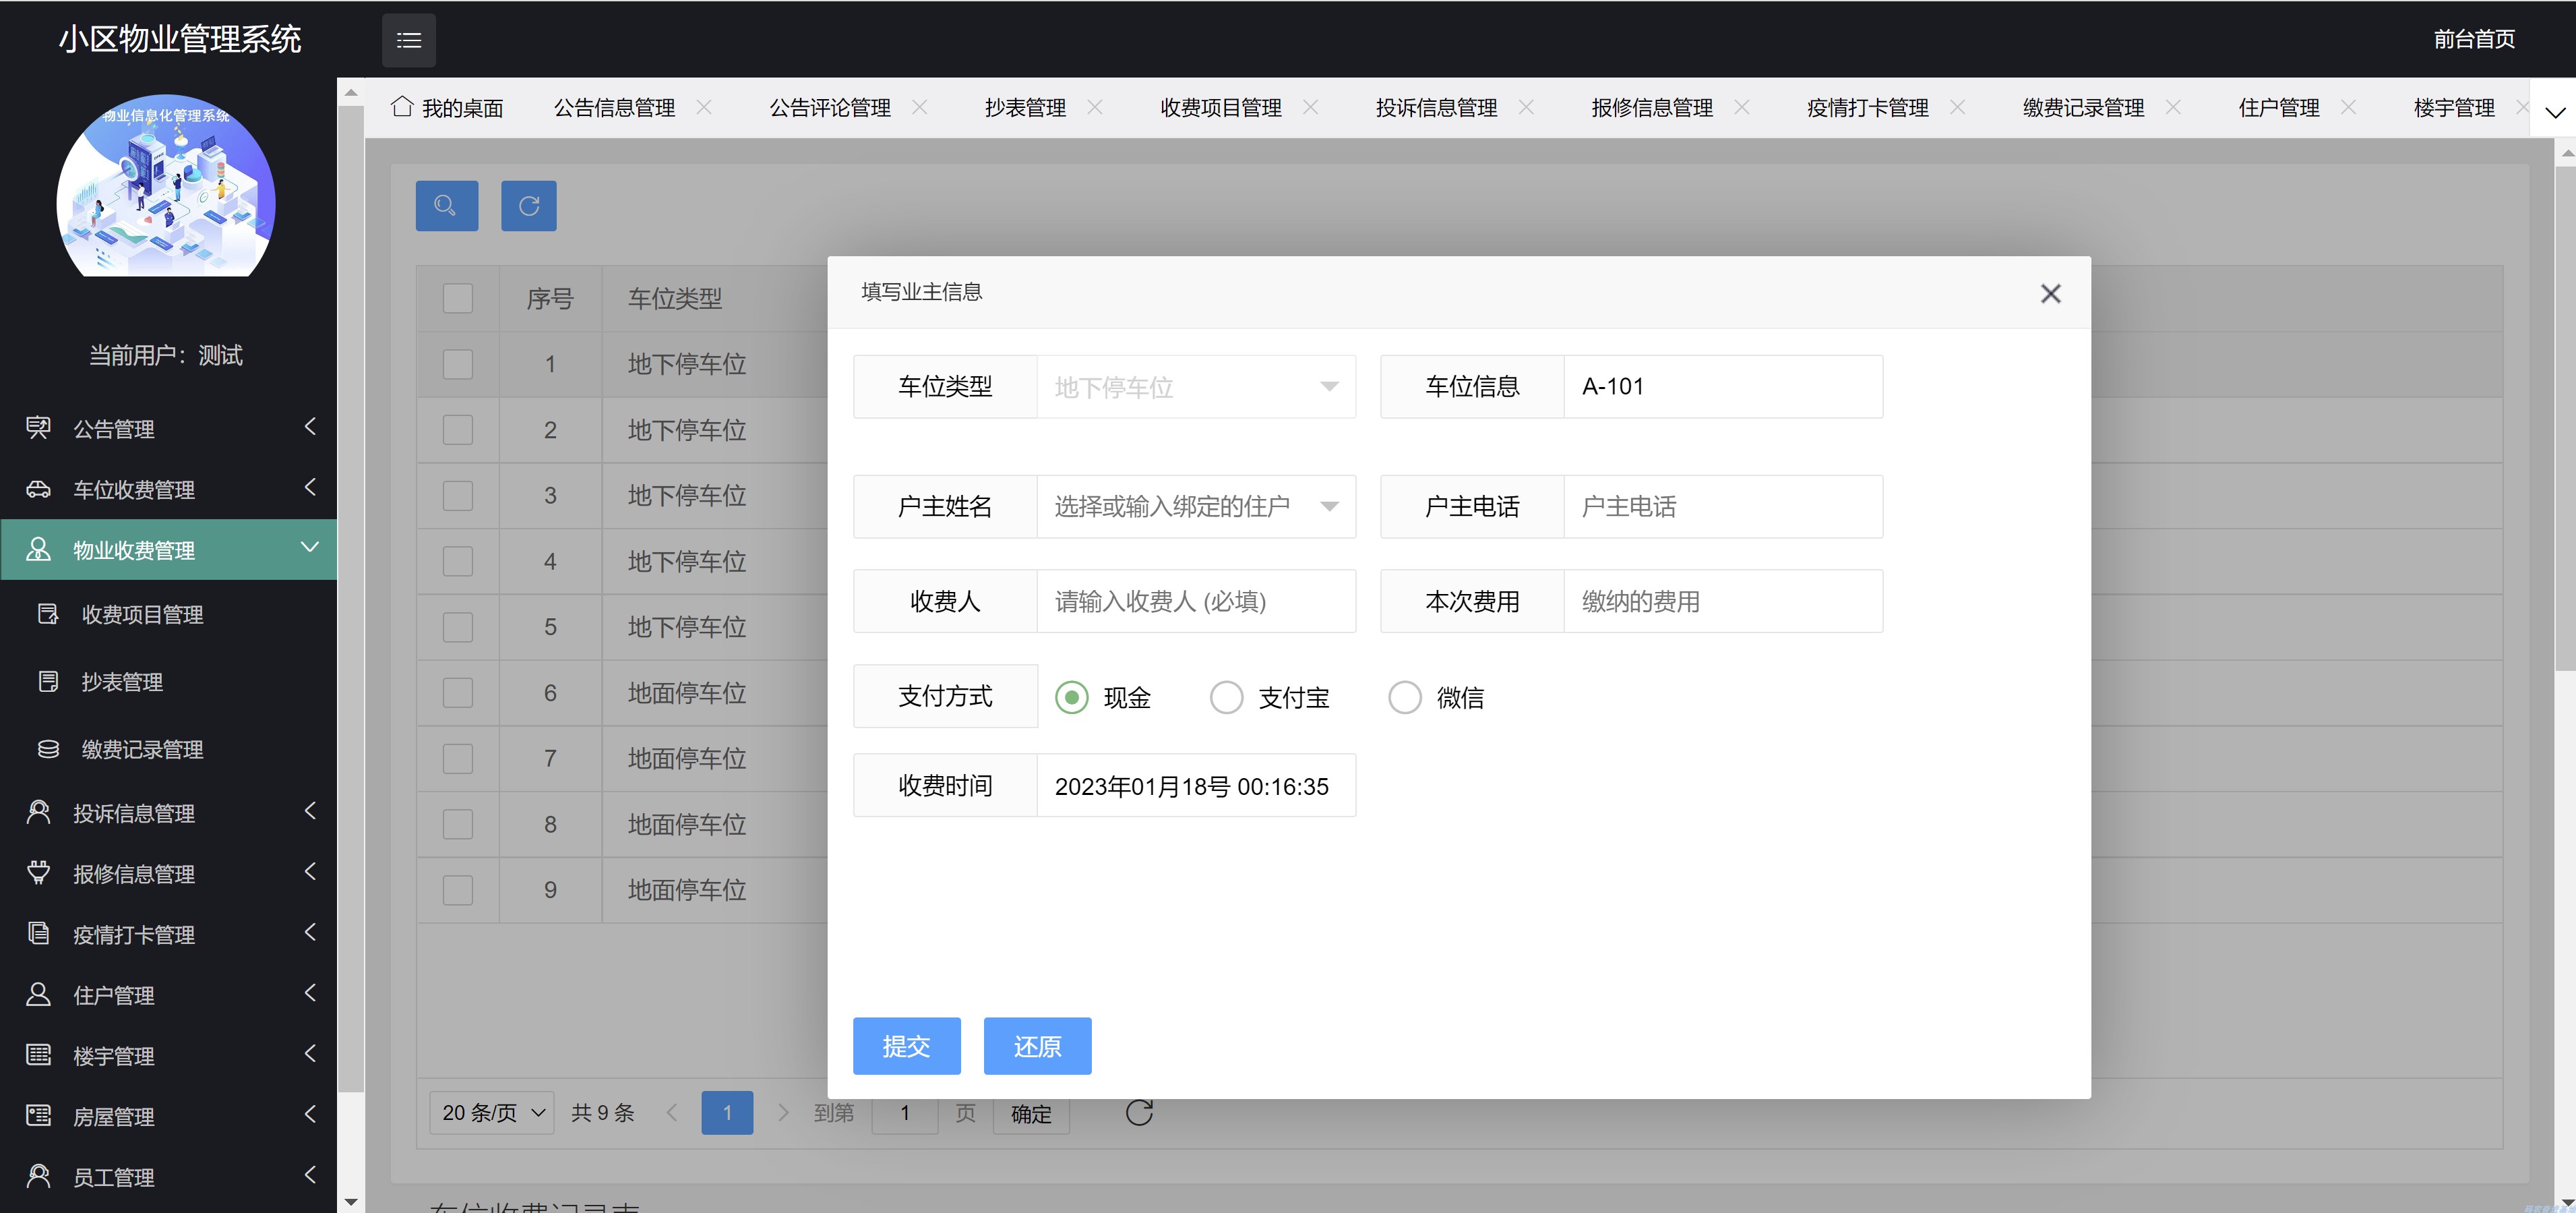Click the 公告管理 megaphone icon in sidebar
Viewport: 2576px width, 1213px height.
38,428
